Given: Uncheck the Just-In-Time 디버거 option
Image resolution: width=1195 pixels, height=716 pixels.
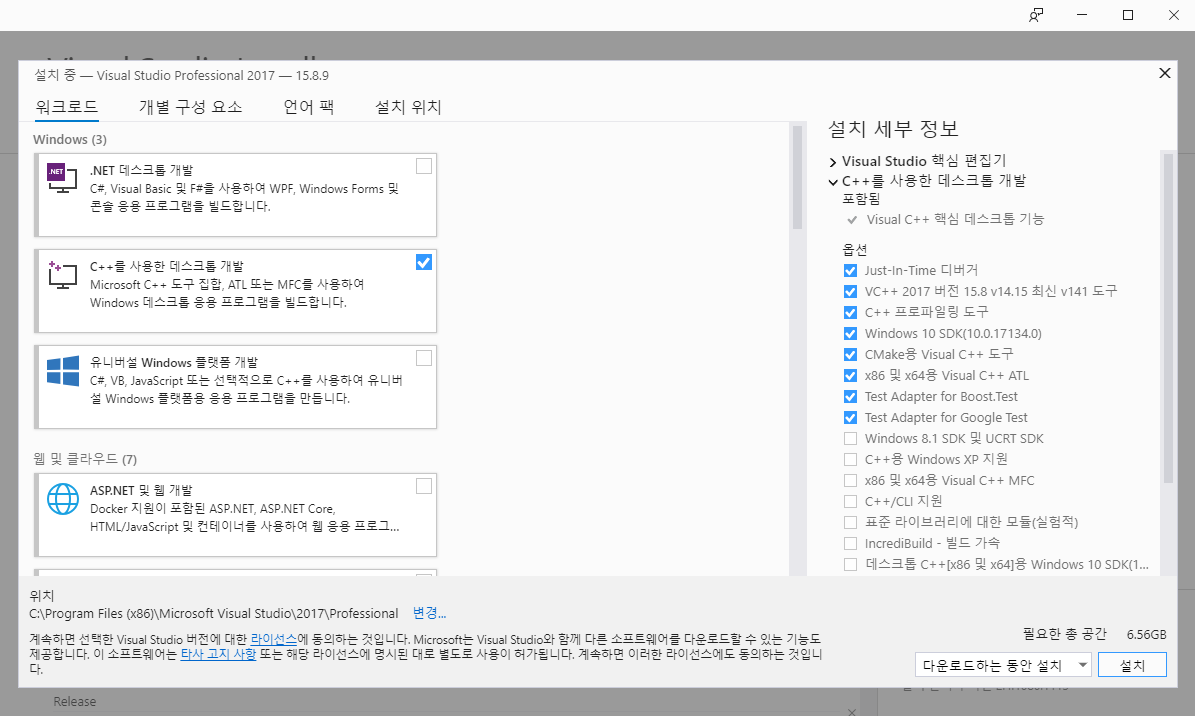Looking at the screenshot, I should tap(851, 271).
